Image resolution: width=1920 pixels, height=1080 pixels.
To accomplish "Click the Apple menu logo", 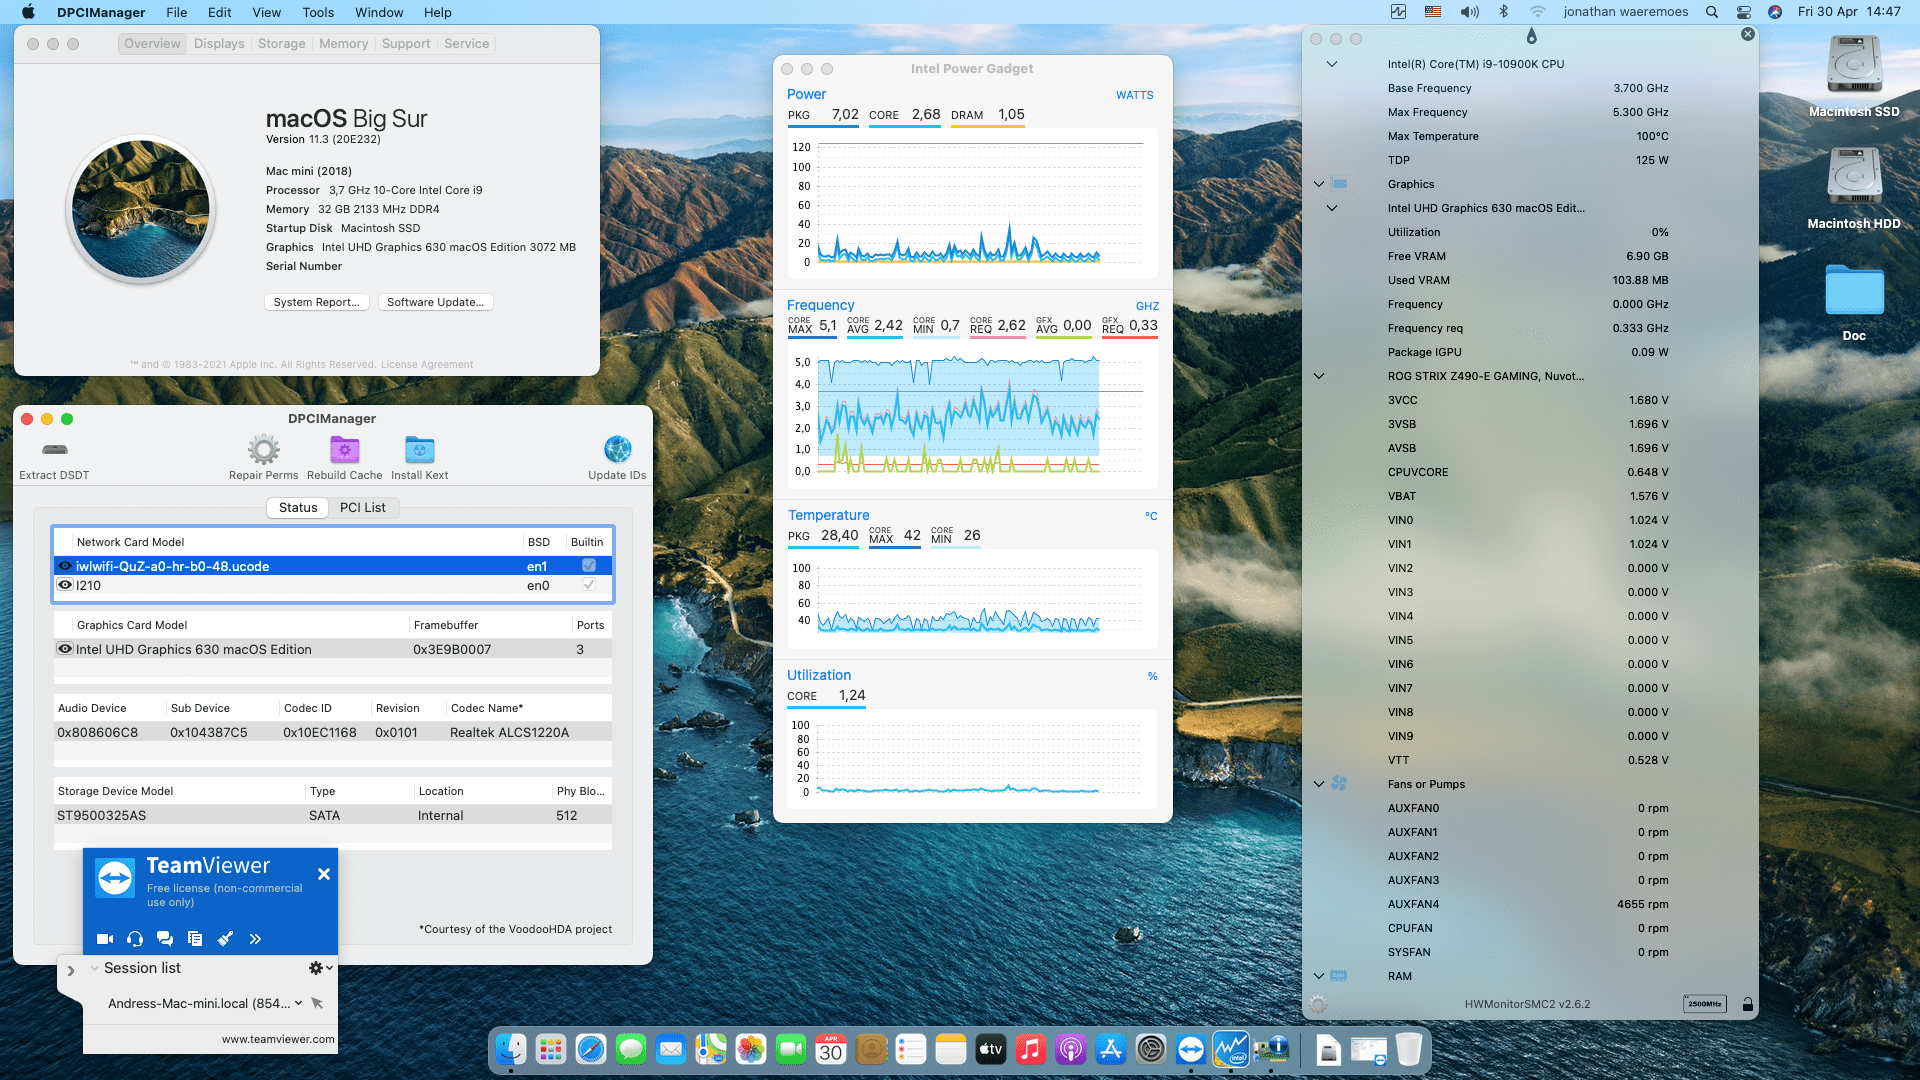I will pos(28,12).
